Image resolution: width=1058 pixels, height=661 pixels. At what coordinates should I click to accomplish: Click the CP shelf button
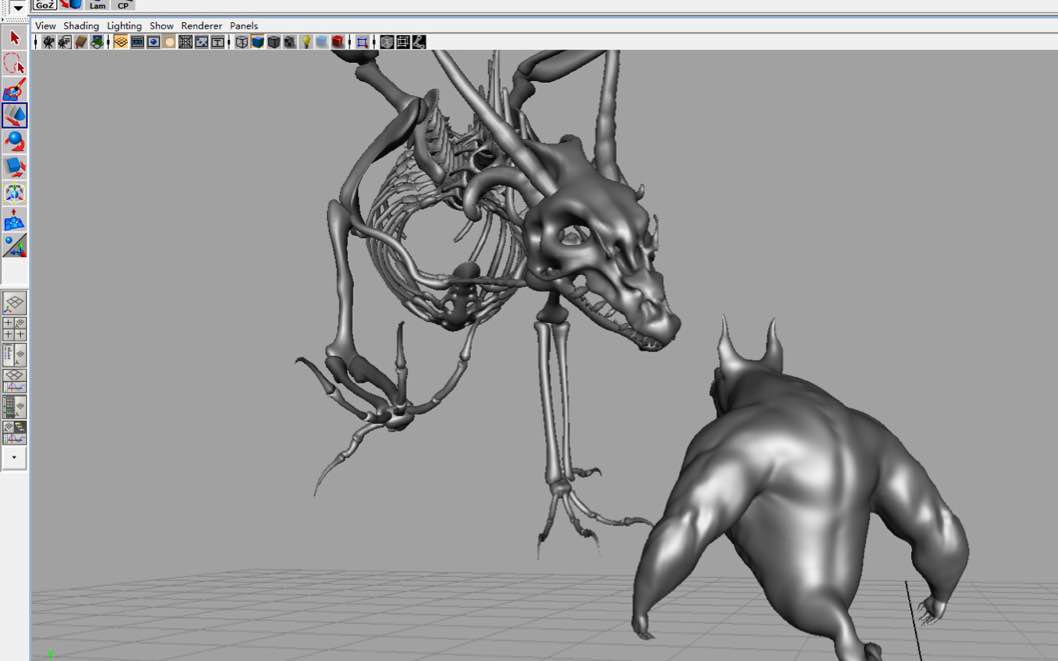123,5
